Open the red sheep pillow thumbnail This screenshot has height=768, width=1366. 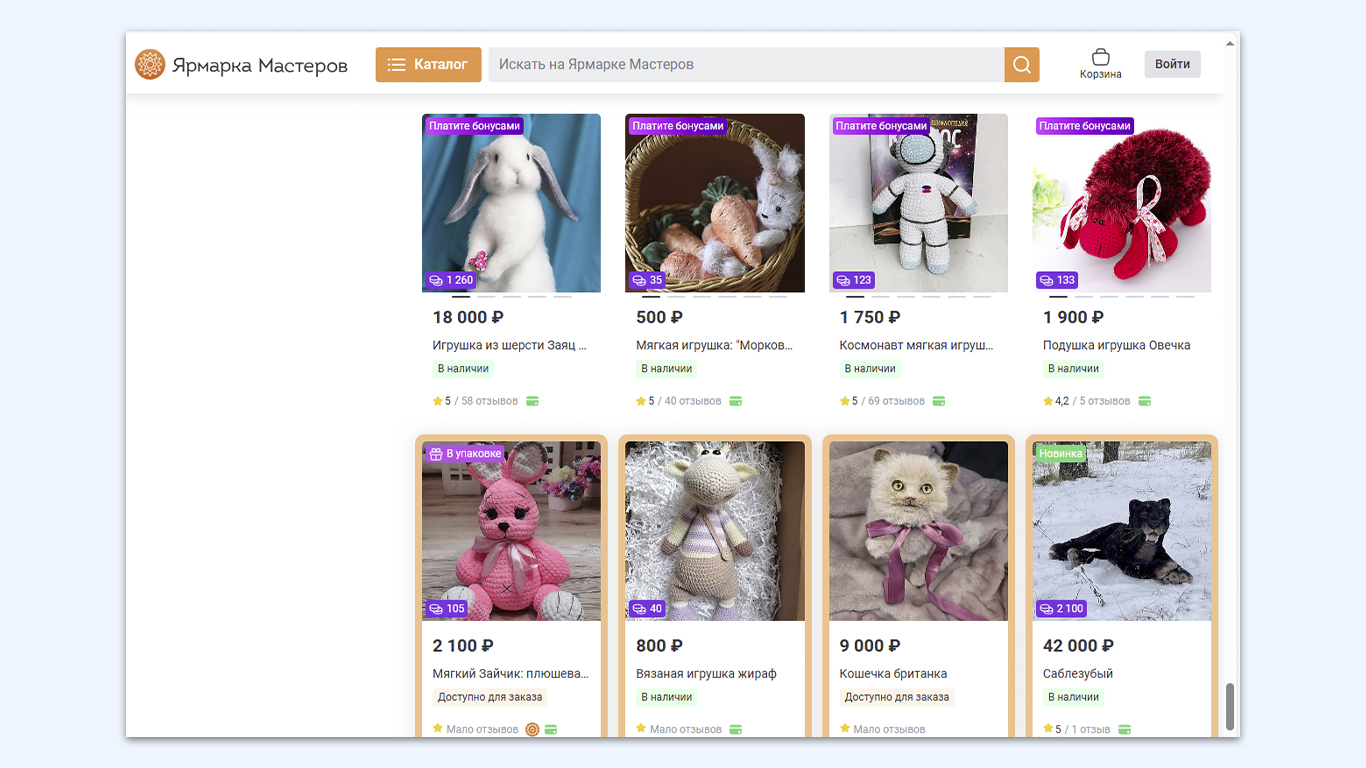pyautogui.click(x=1122, y=203)
